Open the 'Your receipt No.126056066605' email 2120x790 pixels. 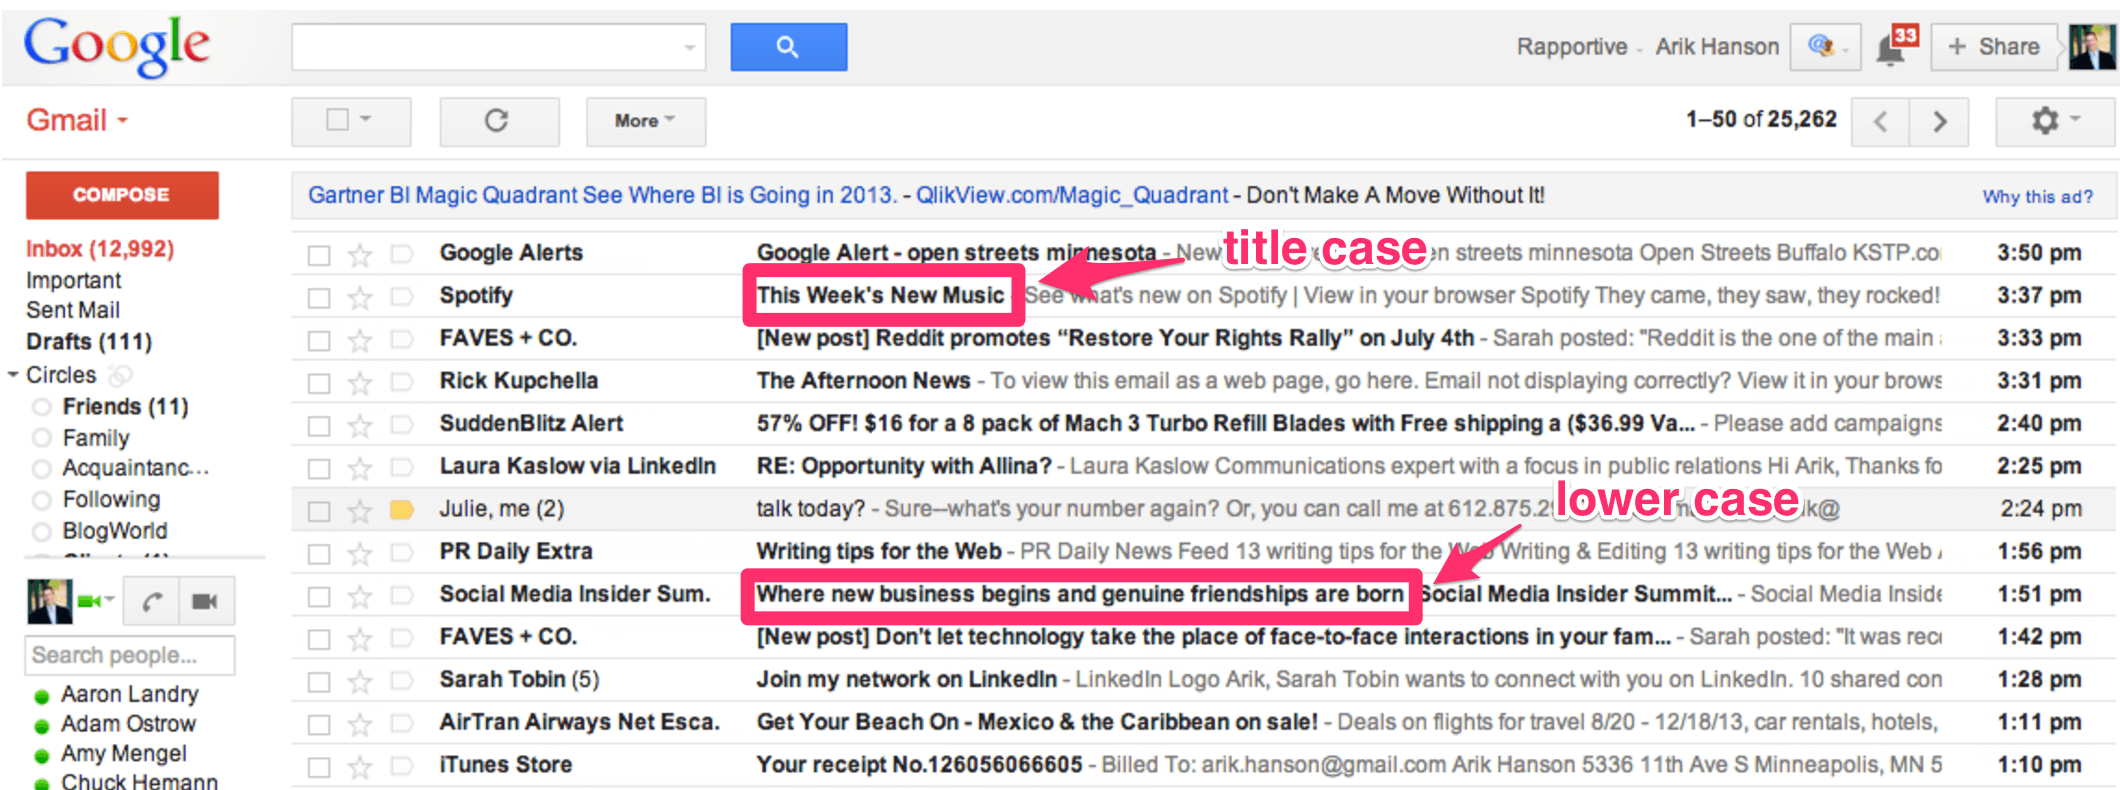click(x=919, y=766)
